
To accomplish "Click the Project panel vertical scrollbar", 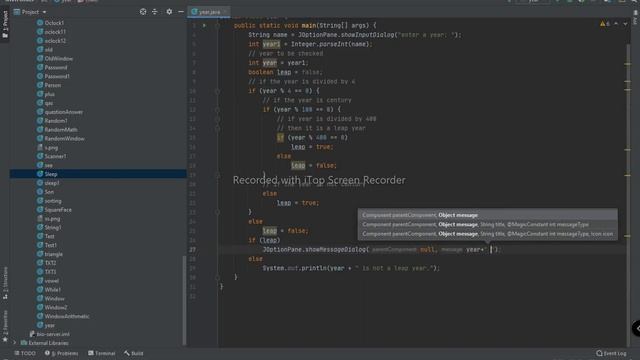I will 184,300.
